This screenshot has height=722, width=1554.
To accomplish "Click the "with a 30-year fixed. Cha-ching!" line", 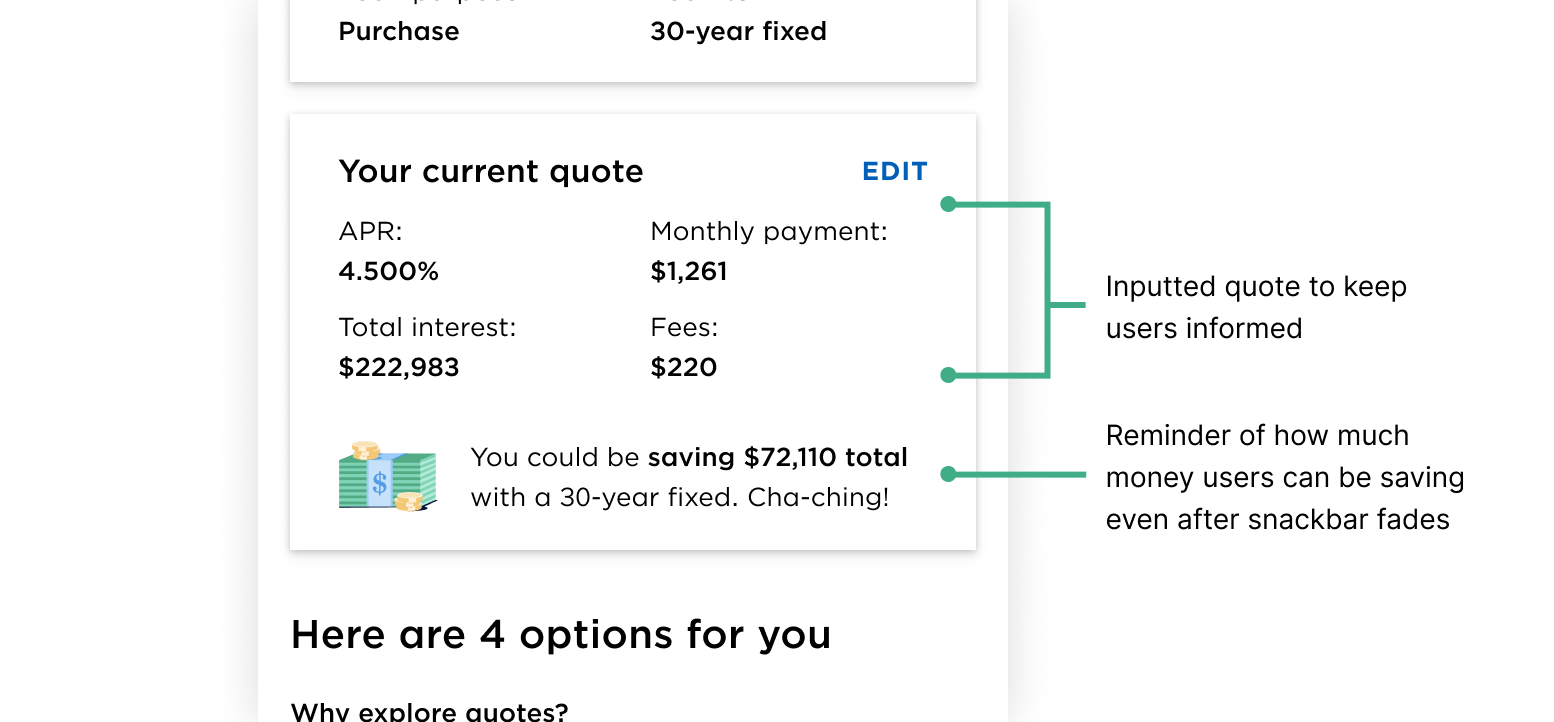I will (680, 497).
